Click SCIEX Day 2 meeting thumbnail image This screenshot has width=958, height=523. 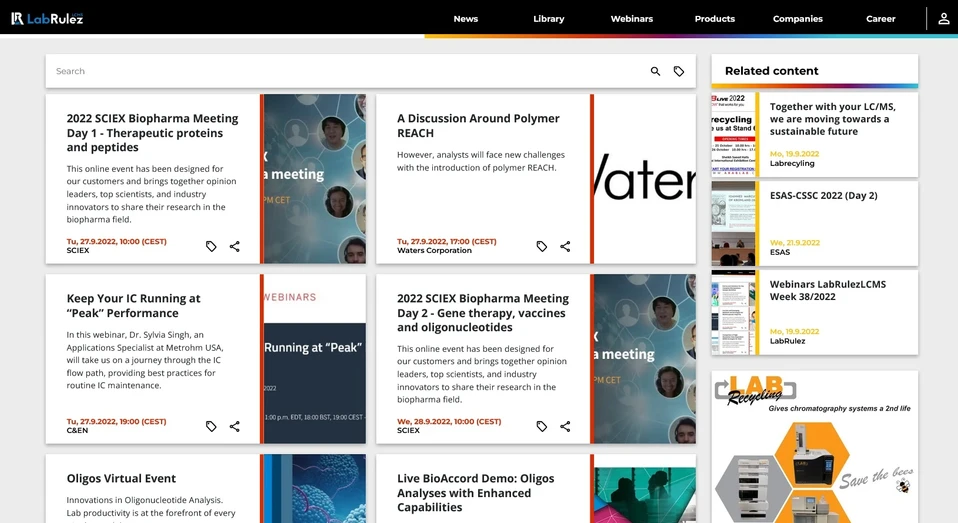[x=645, y=359]
